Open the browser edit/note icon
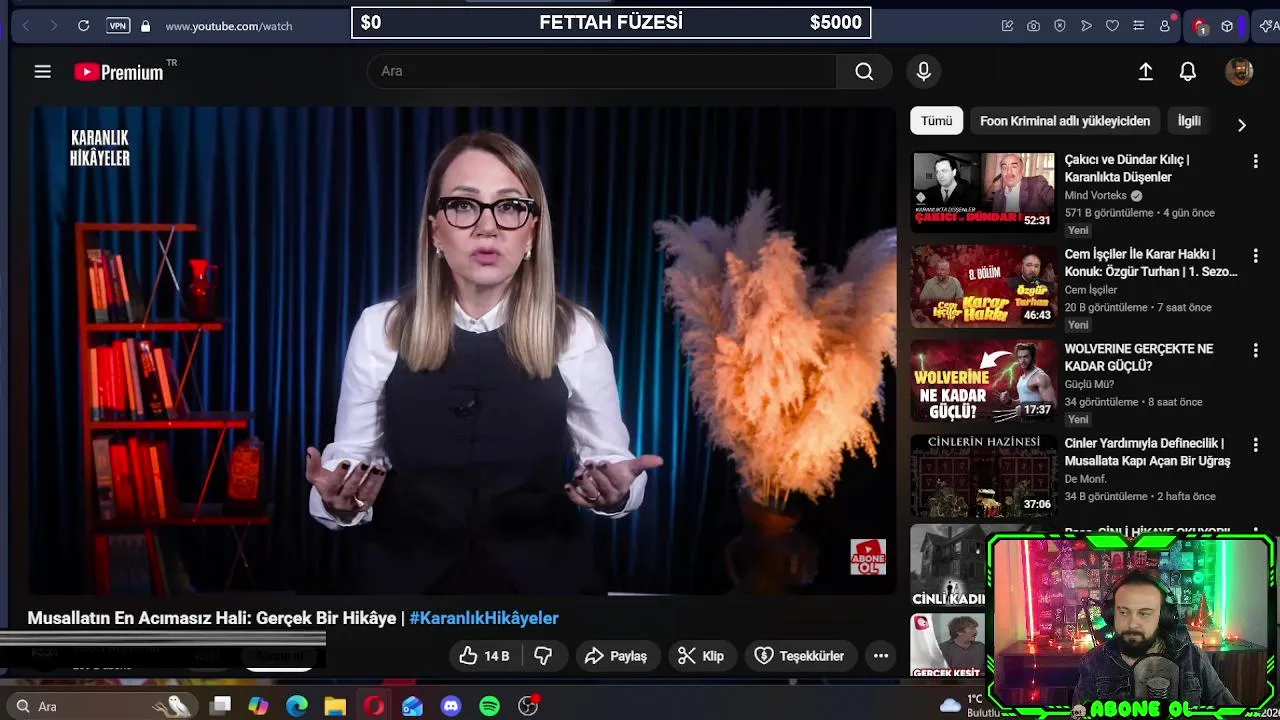This screenshot has height=720, width=1280. [1007, 26]
